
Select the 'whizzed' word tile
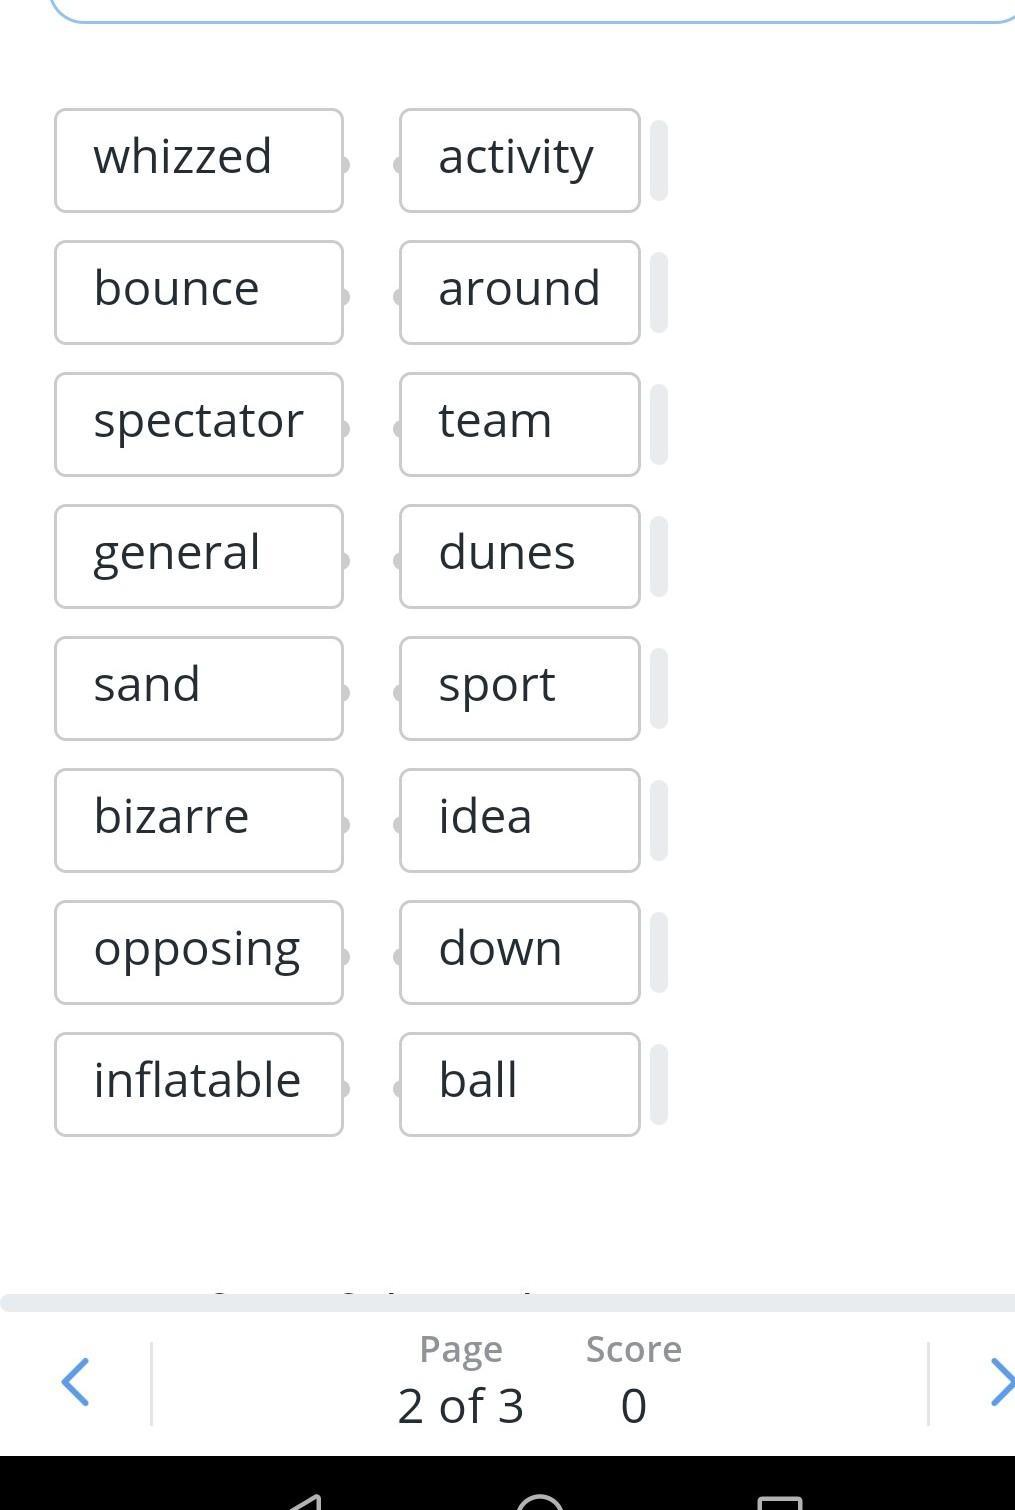199,160
